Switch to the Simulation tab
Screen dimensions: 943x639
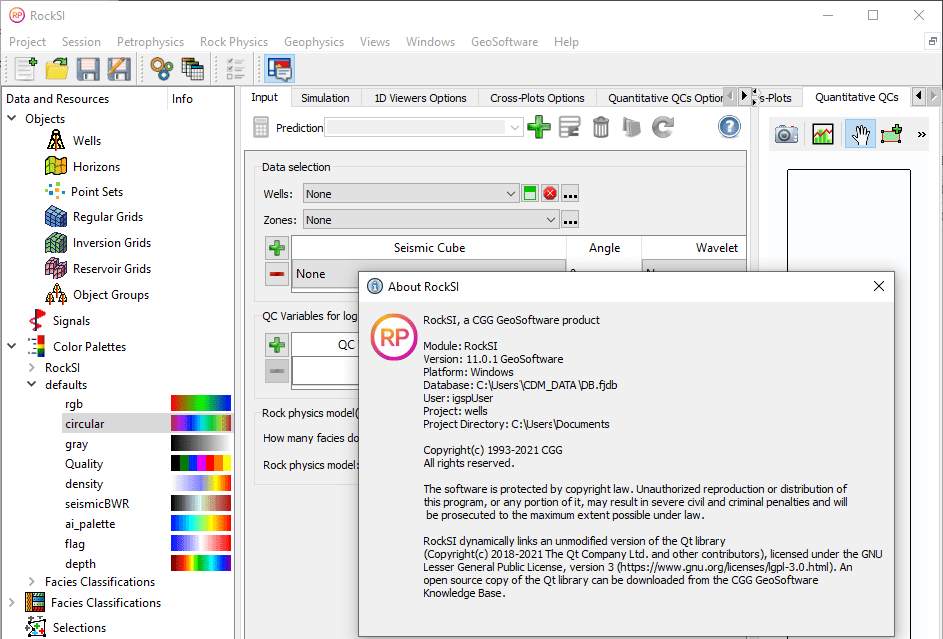pos(325,98)
